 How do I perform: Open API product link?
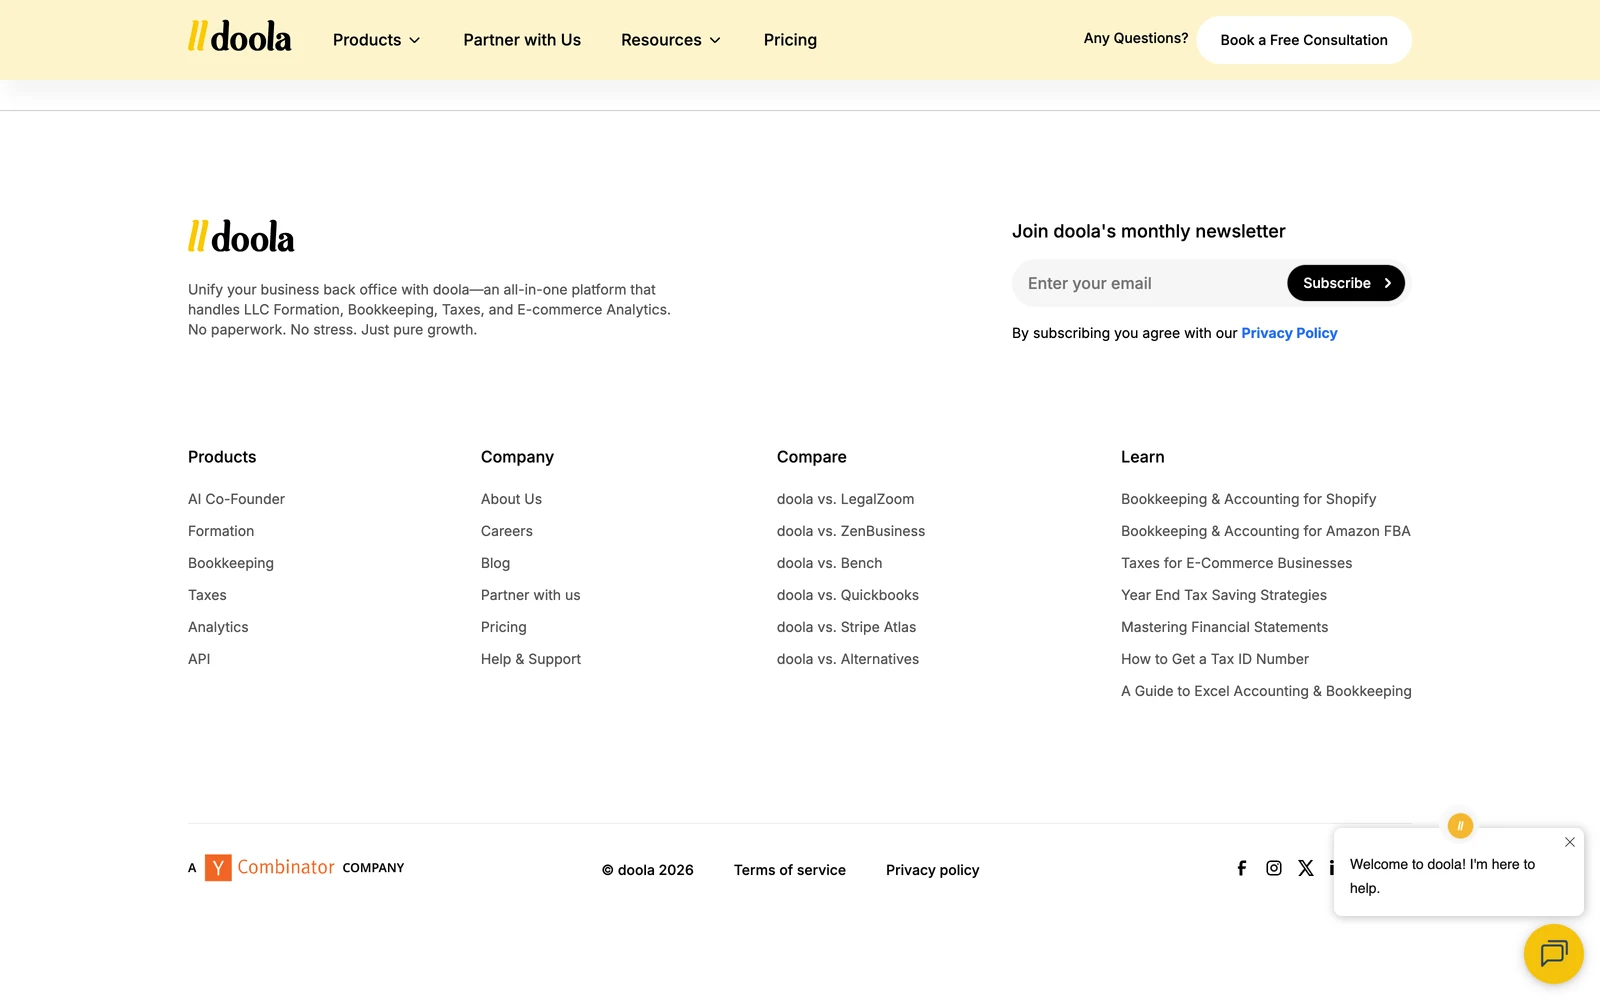pos(199,659)
